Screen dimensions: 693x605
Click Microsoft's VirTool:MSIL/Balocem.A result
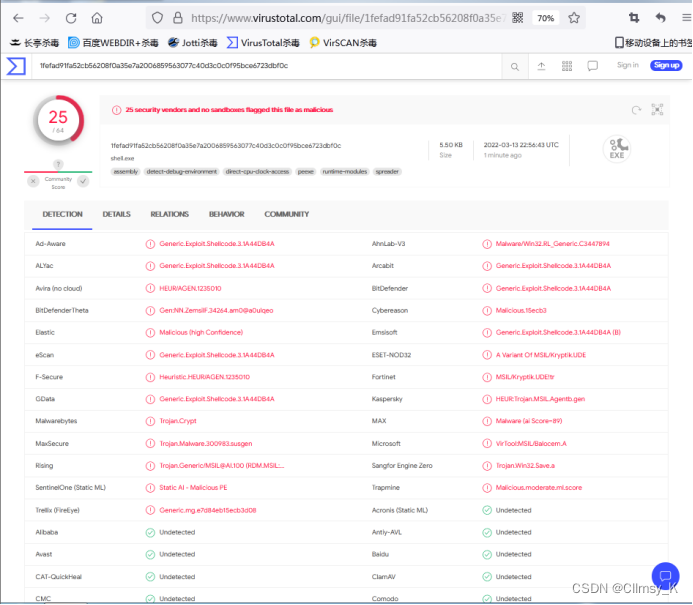531,443
